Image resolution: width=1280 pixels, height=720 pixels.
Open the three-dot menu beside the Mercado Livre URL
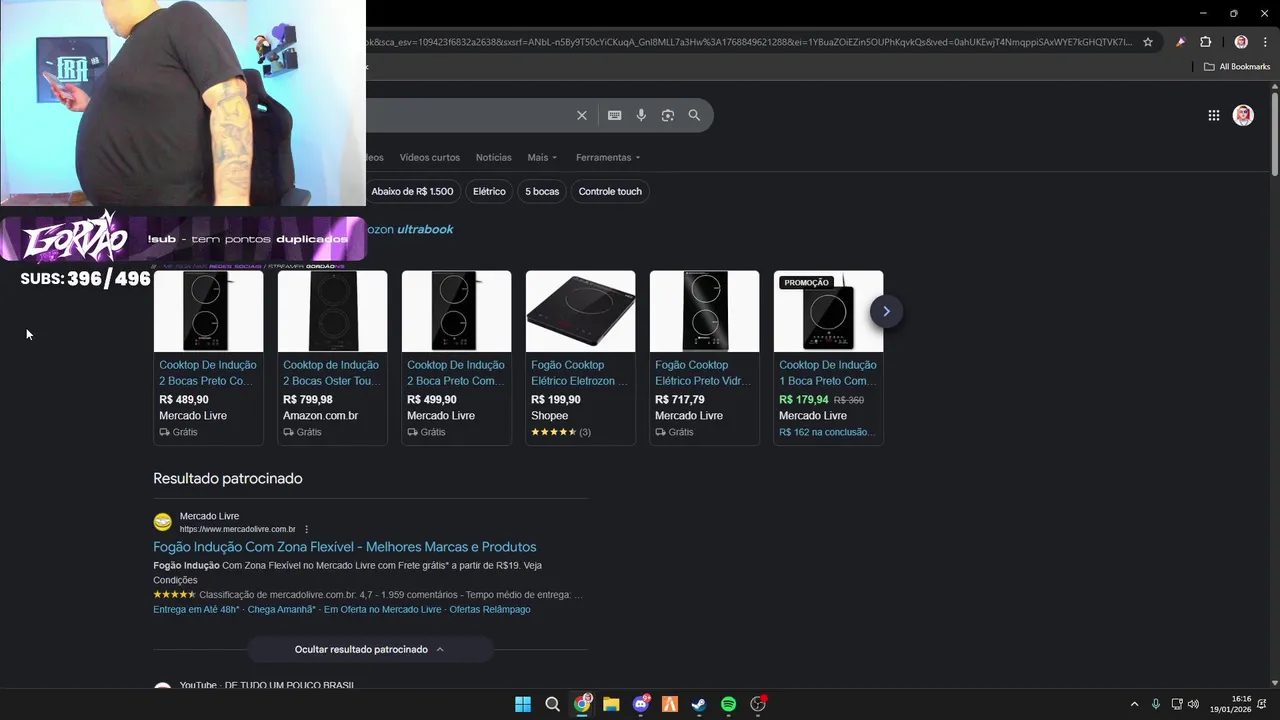[x=307, y=529]
